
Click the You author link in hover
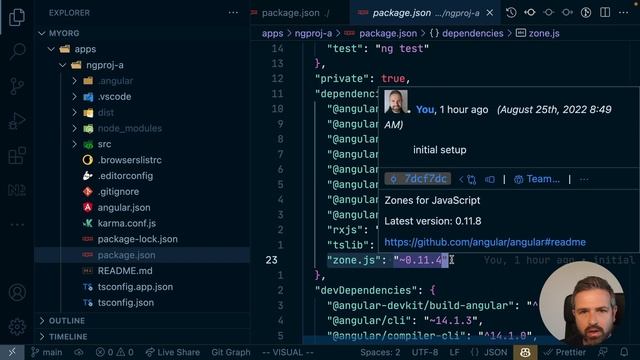pos(425,110)
